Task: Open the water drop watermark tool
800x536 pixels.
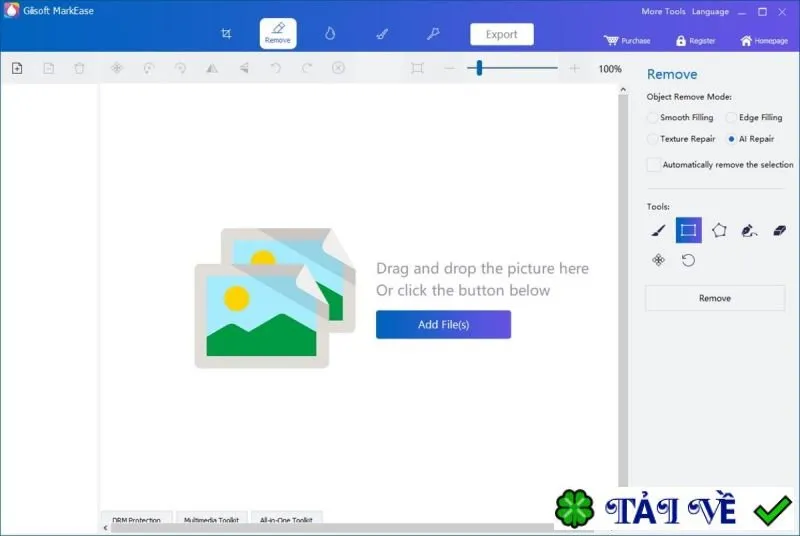Action: coord(330,34)
